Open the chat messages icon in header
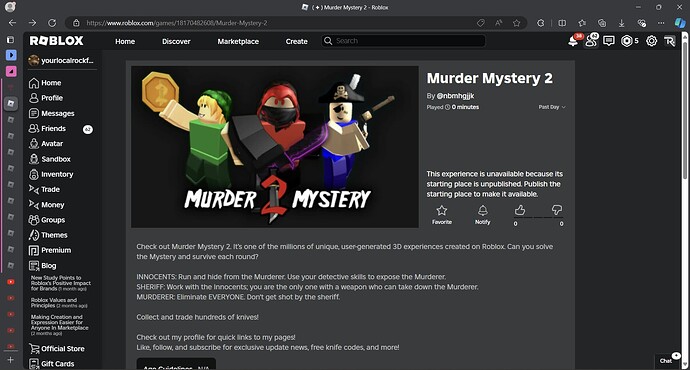 (609, 41)
